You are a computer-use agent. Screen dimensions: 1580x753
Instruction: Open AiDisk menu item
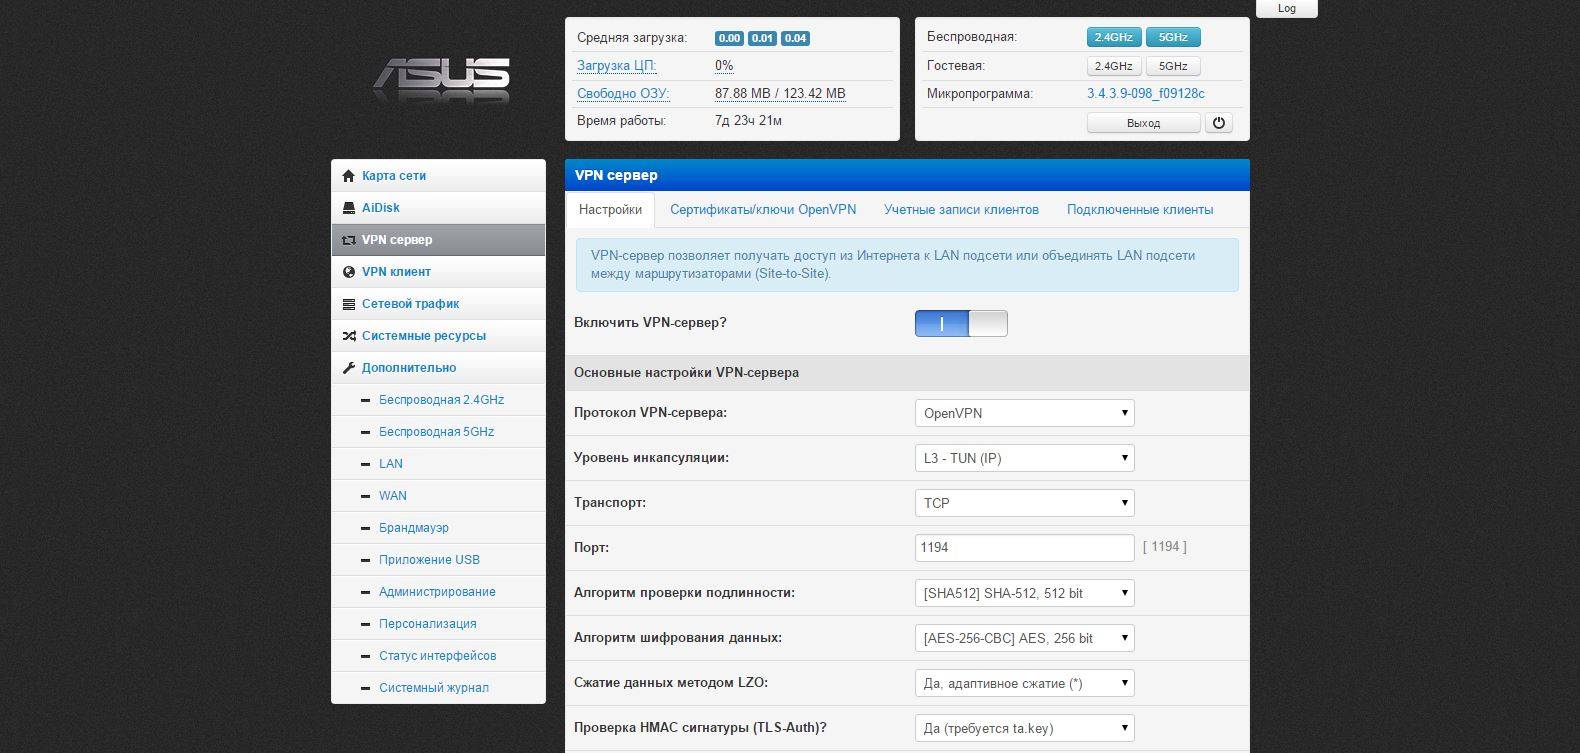click(438, 208)
